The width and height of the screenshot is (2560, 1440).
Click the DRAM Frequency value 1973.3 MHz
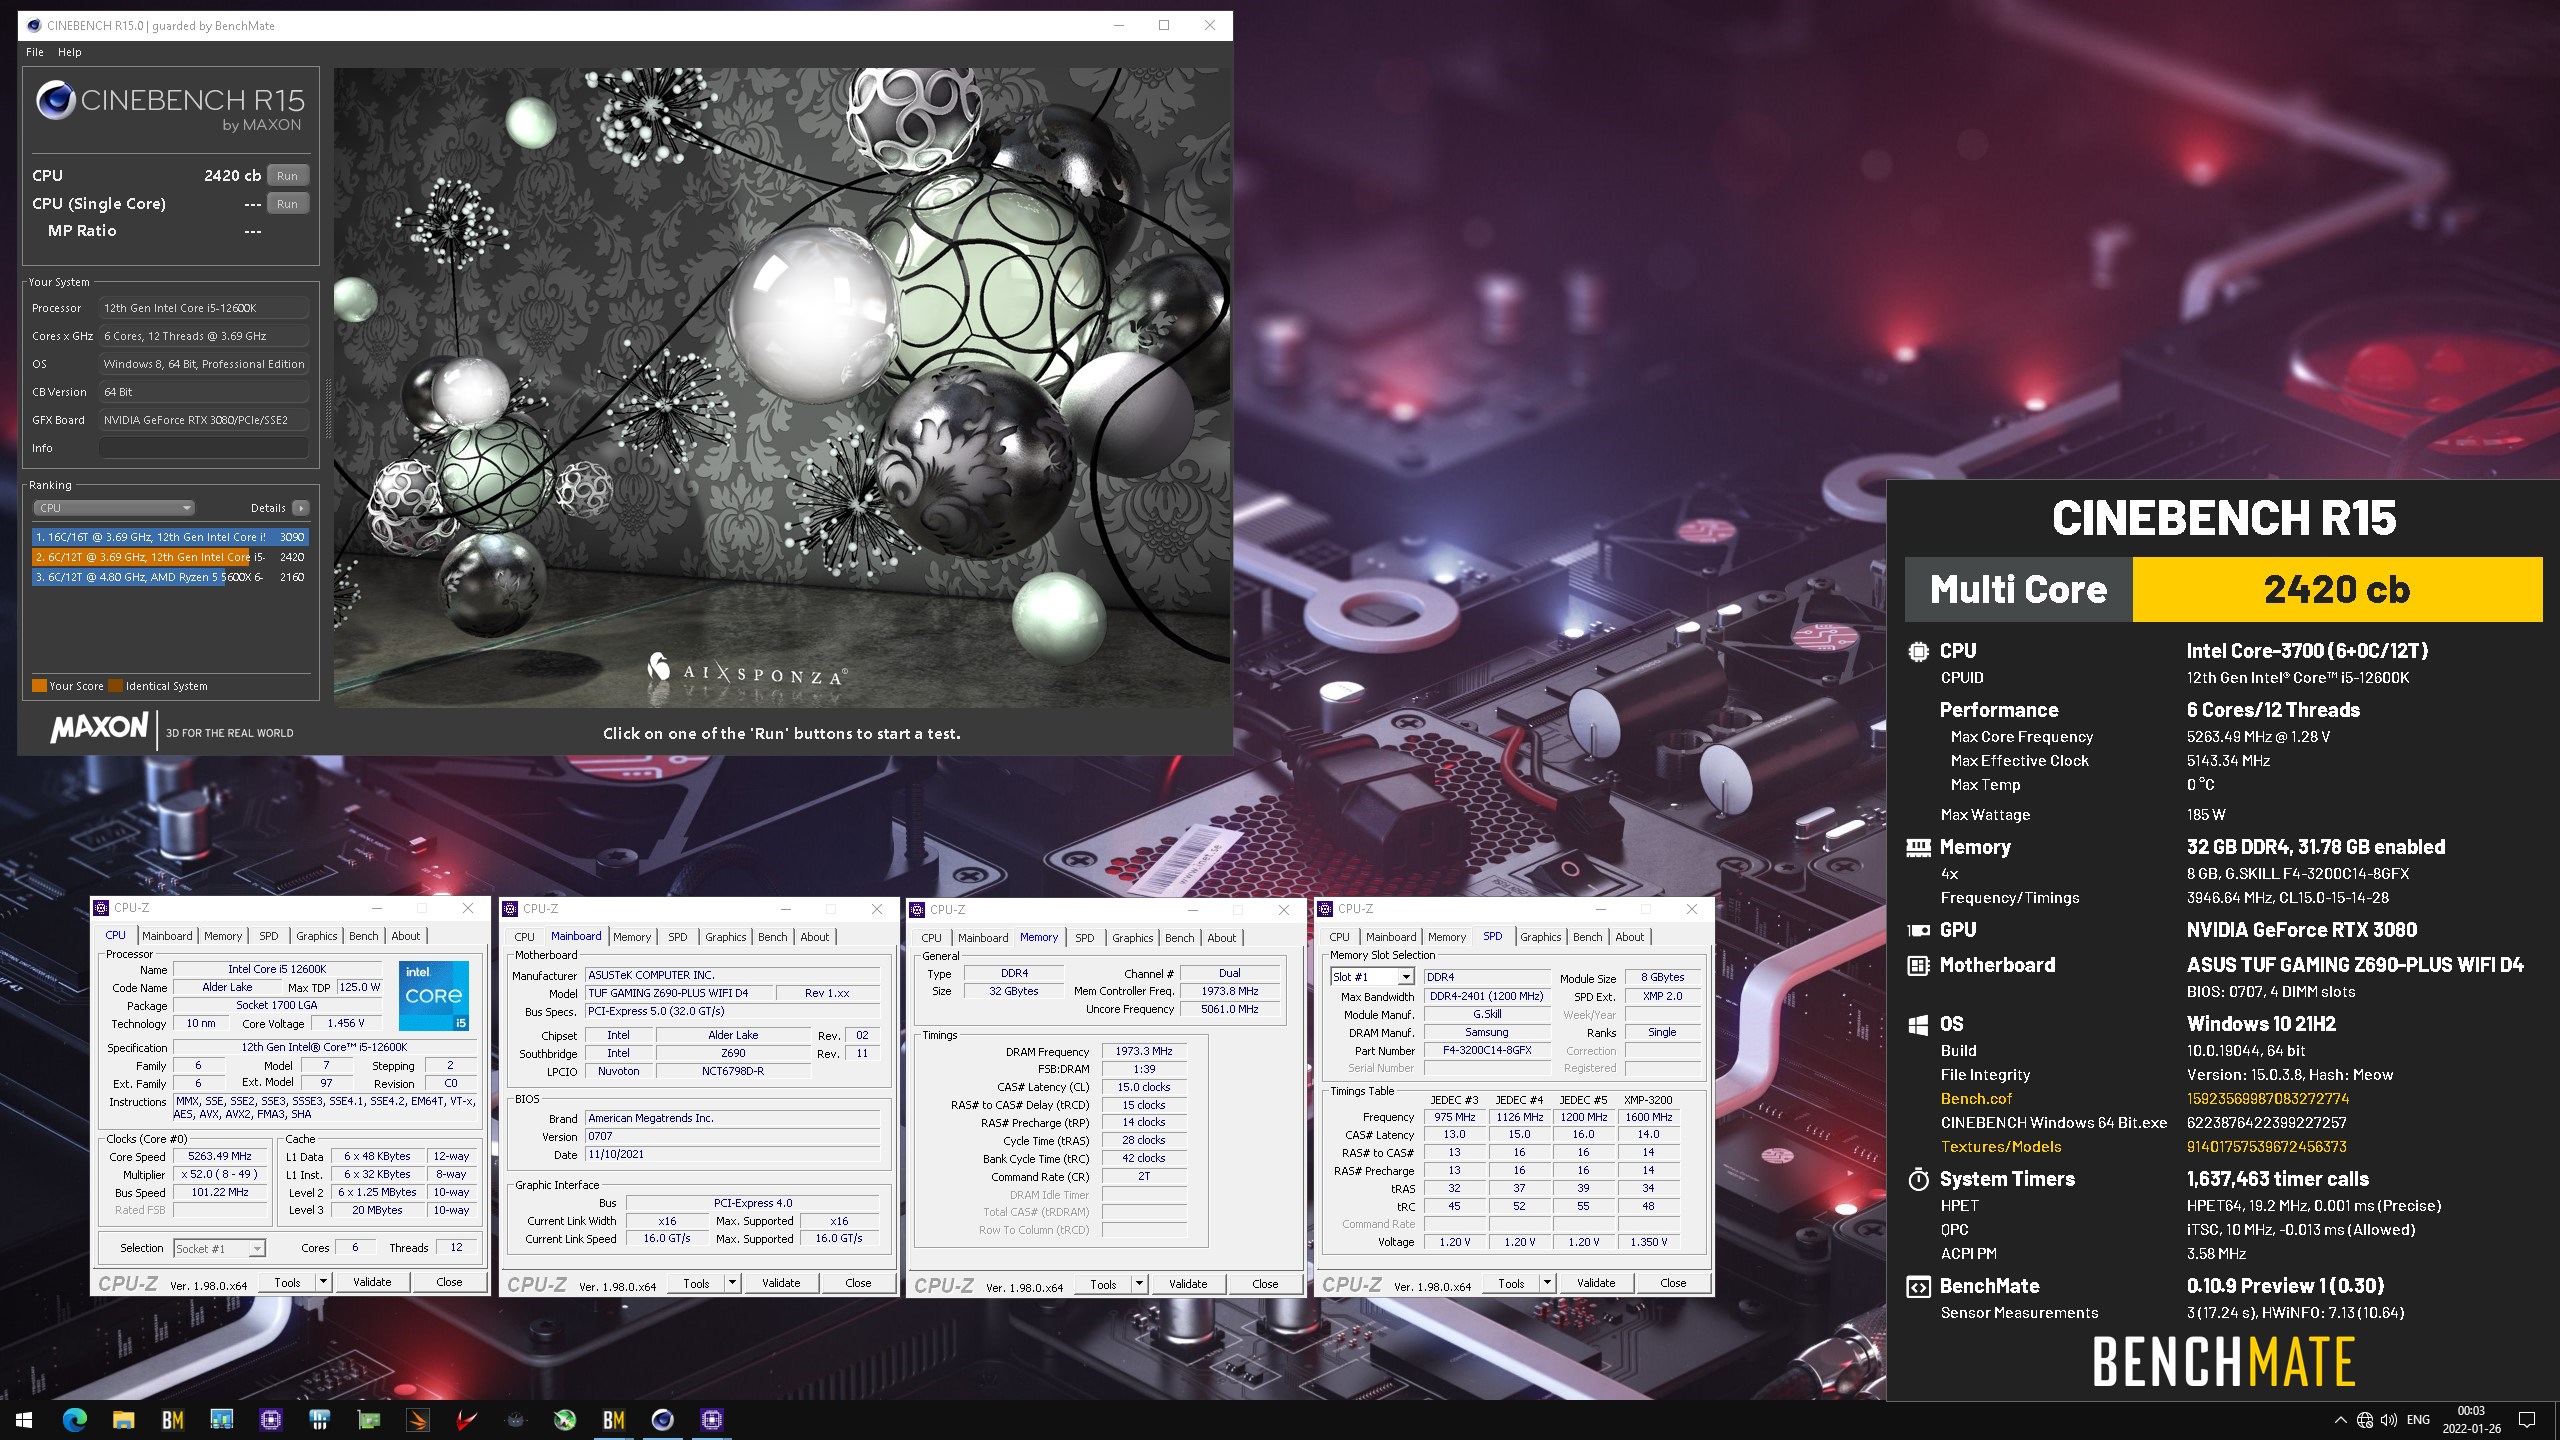[1144, 1051]
